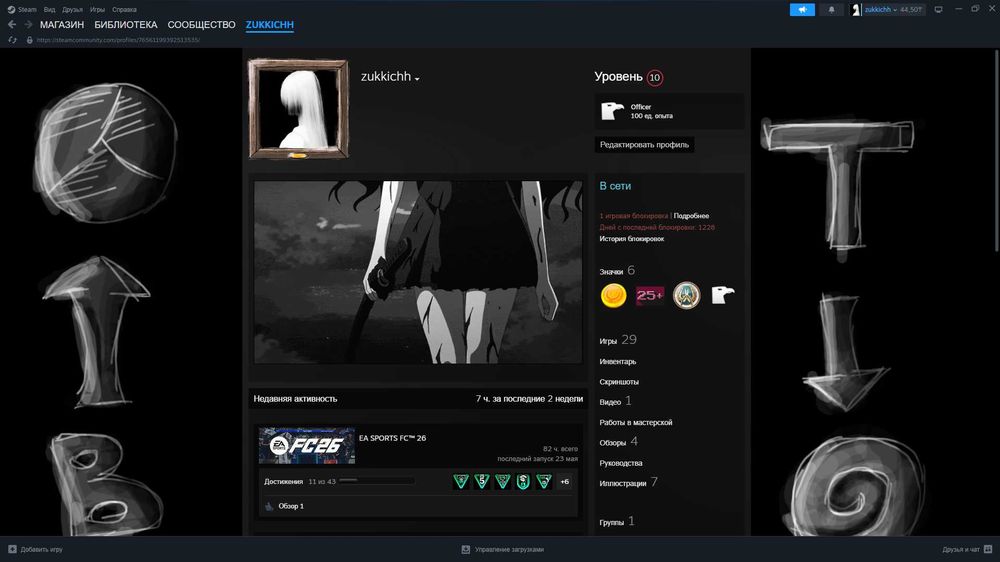The height and width of the screenshot is (562, 1000).
Task: Show the +6 more achievements
Action: coord(564,482)
